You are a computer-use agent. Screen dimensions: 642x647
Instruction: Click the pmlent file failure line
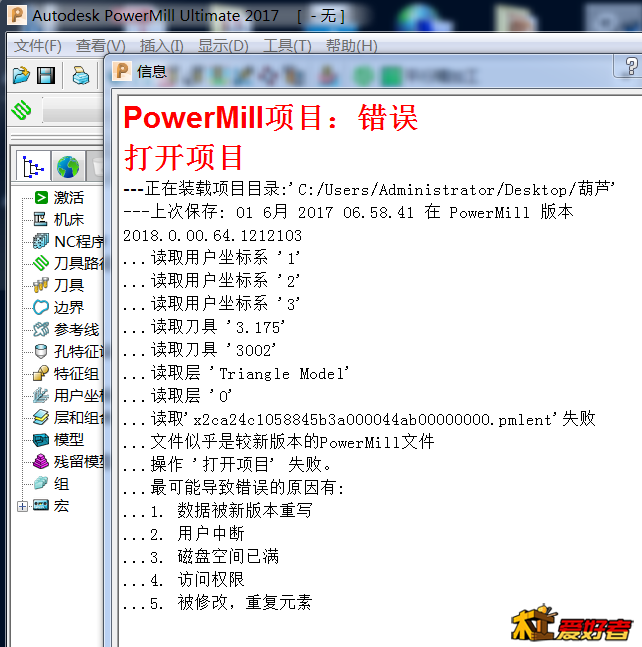click(359, 419)
